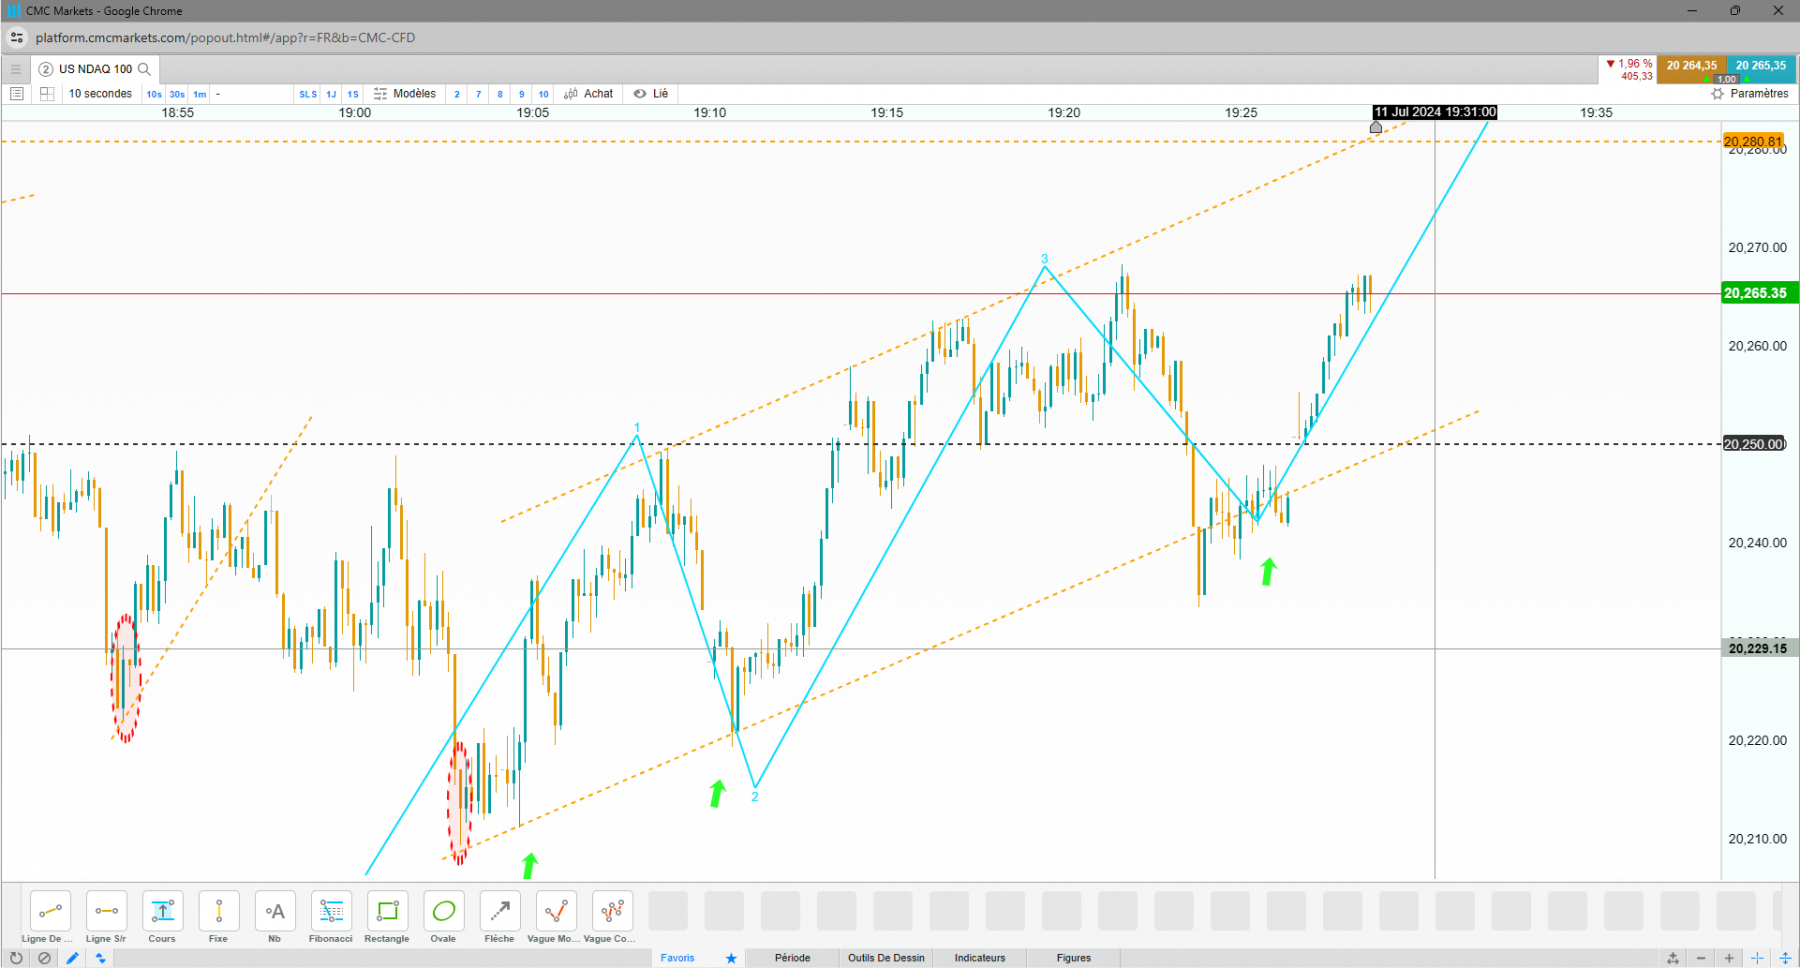Screen dimensions: 1800x968
Task: Select the Flèche arrow tool
Action: pyautogui.click(x=499, y=911)
